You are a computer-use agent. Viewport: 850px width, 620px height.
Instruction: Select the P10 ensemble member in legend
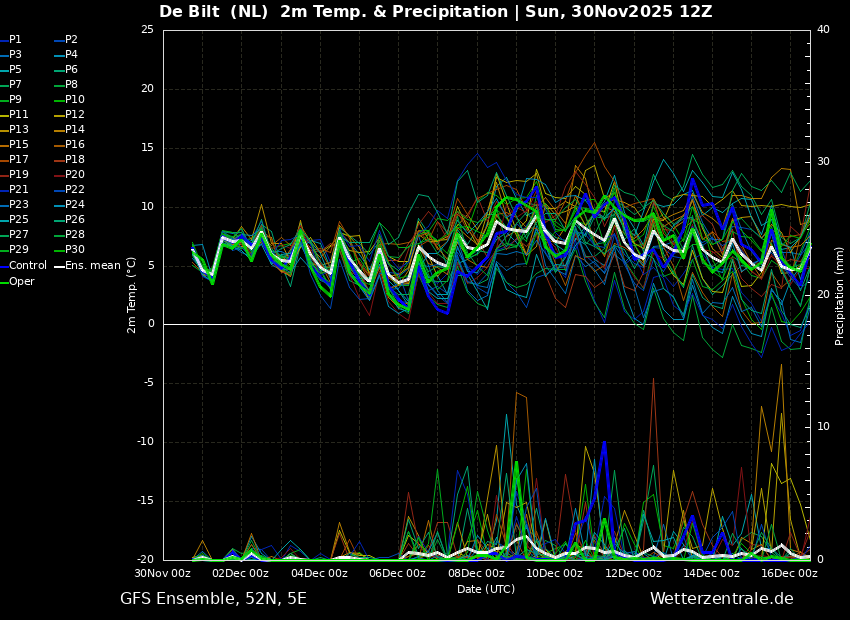pyautogui.click(x=74, y=100)
